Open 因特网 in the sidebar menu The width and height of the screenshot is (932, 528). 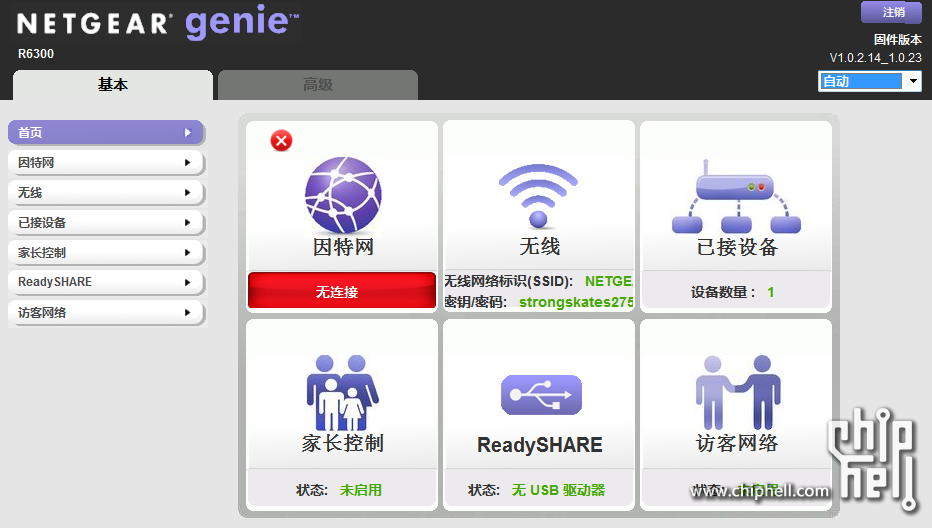pyautogui.click(x=106, y=162)
